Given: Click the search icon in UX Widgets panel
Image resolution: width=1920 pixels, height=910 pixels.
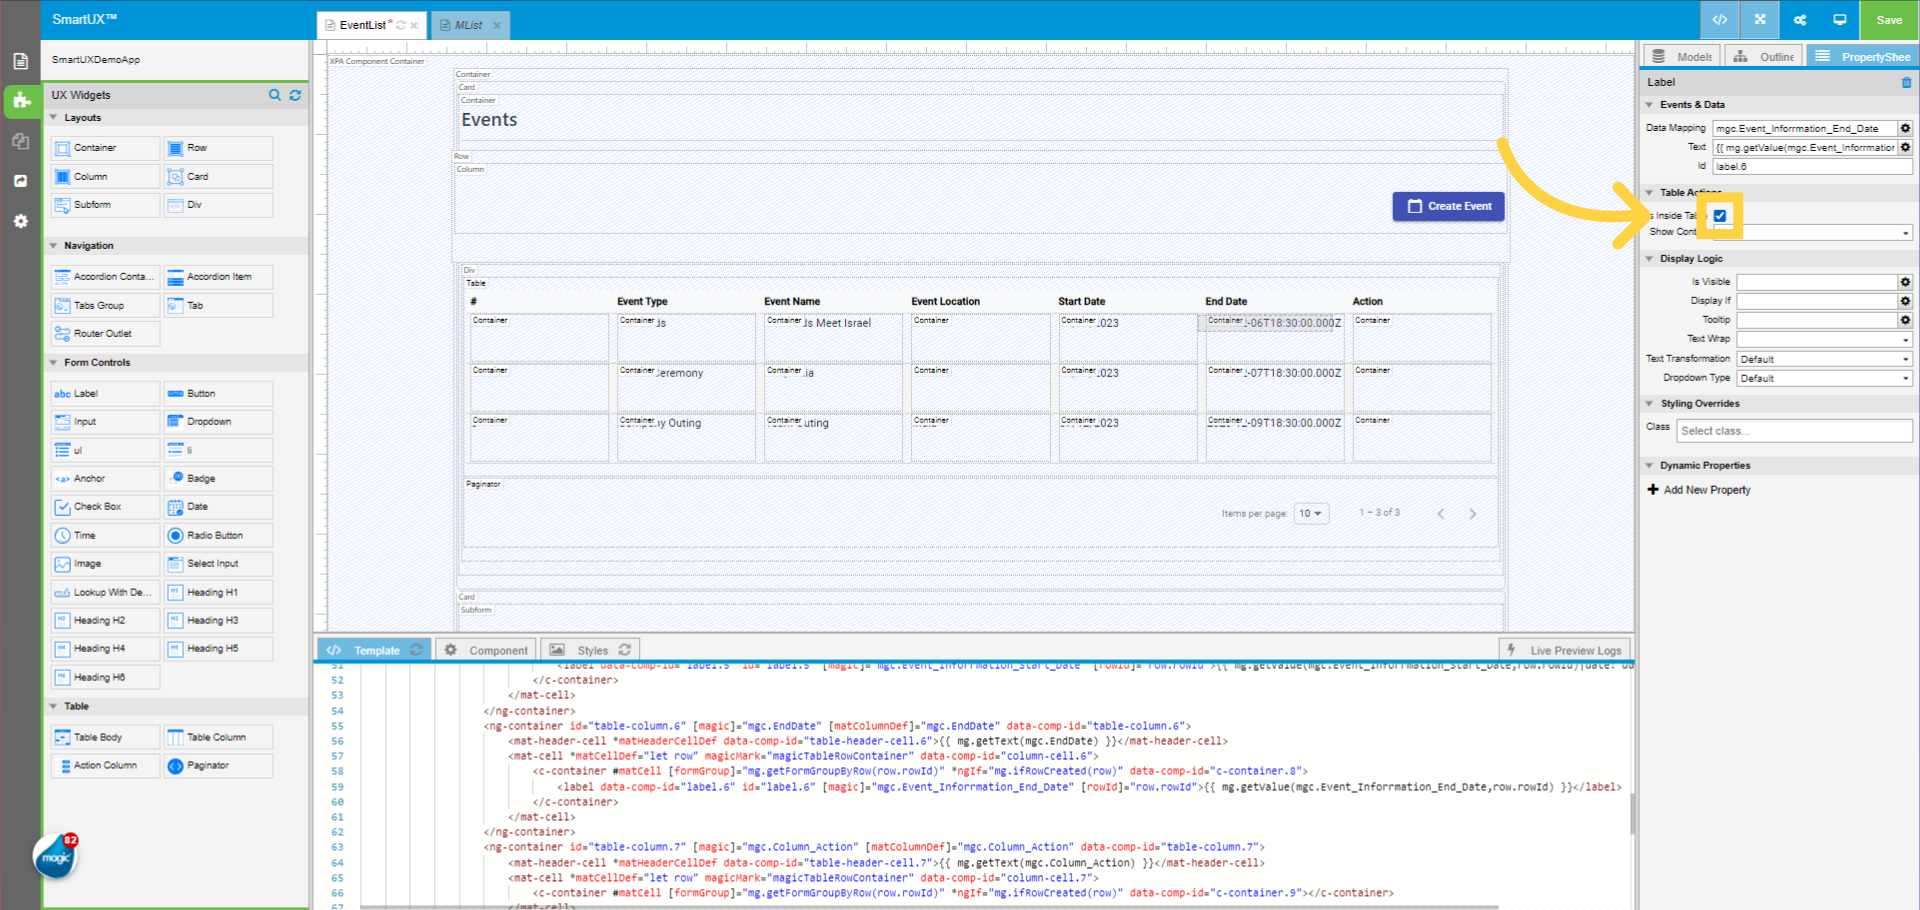Looking at the screenshot, I should [275, 95].
